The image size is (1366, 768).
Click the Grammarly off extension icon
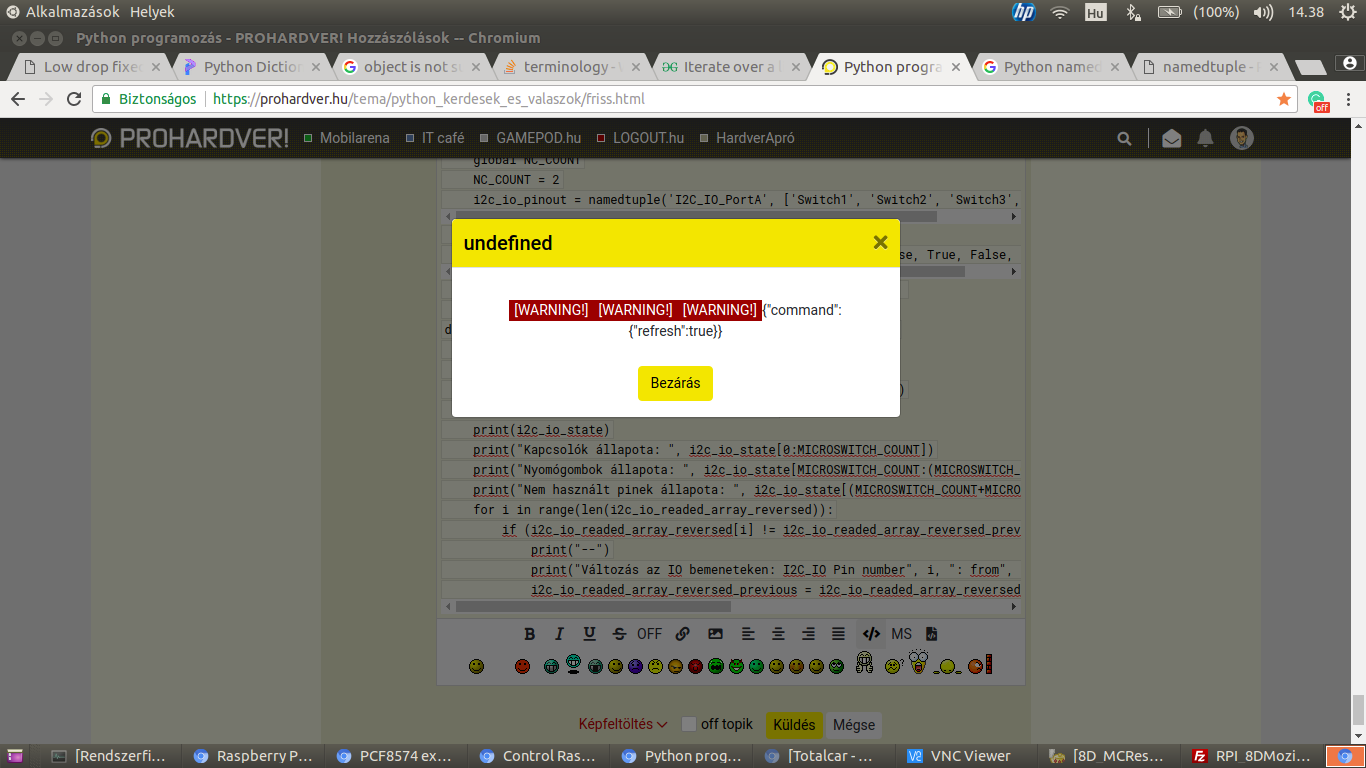coord(1319,100)
